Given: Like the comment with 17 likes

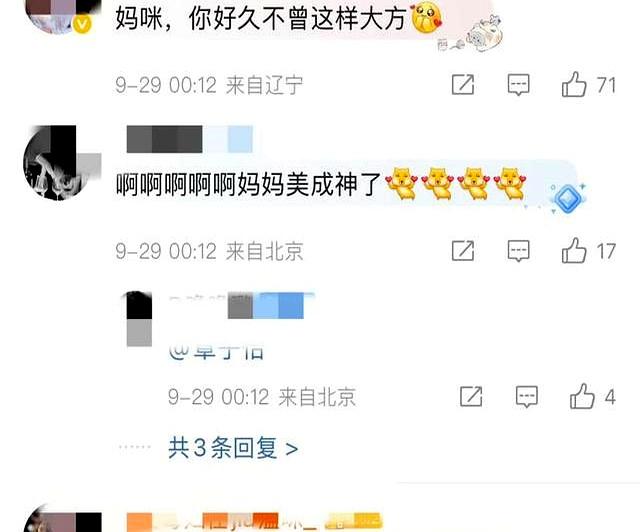Looking at the screenshot, I should point(574,250).
